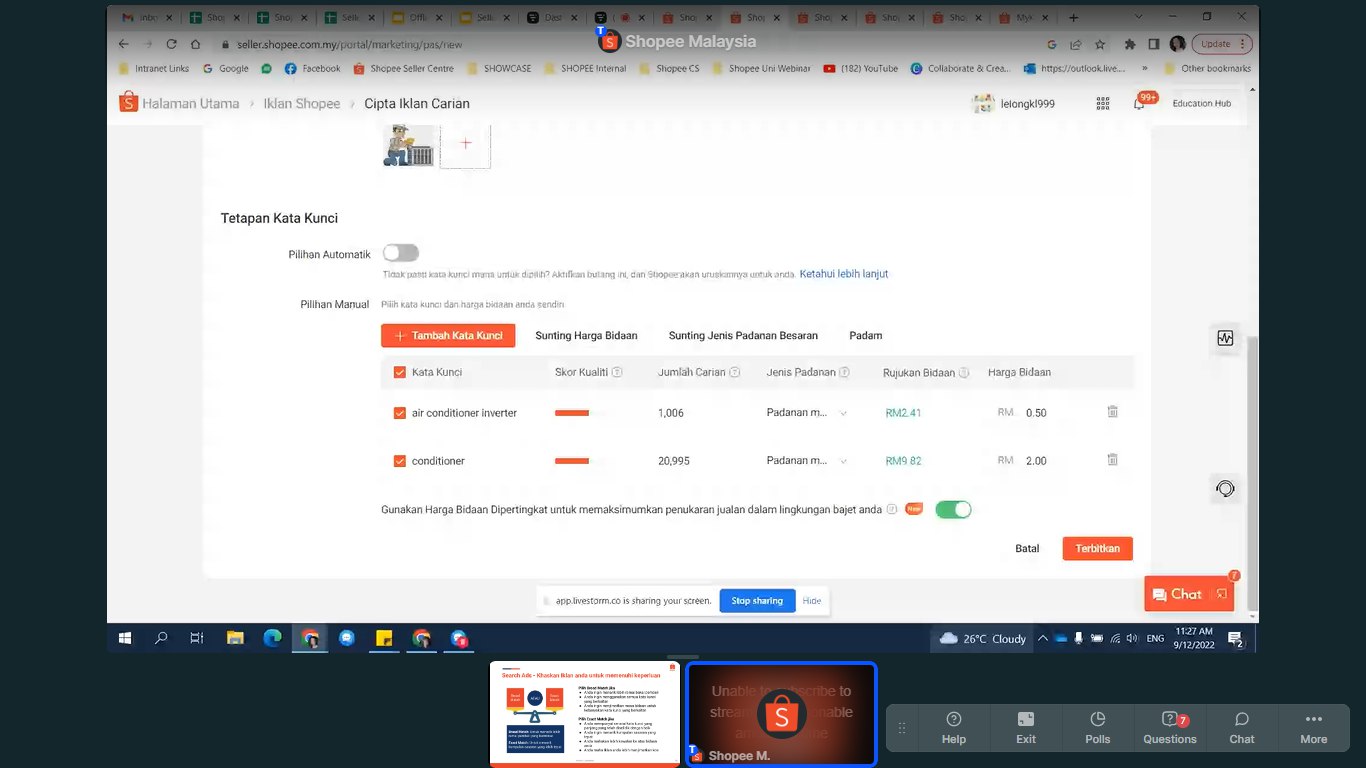The image size is (1366, 768).
Task: Open browser extensions puzzle icon
Action: tap(1130, 44)
